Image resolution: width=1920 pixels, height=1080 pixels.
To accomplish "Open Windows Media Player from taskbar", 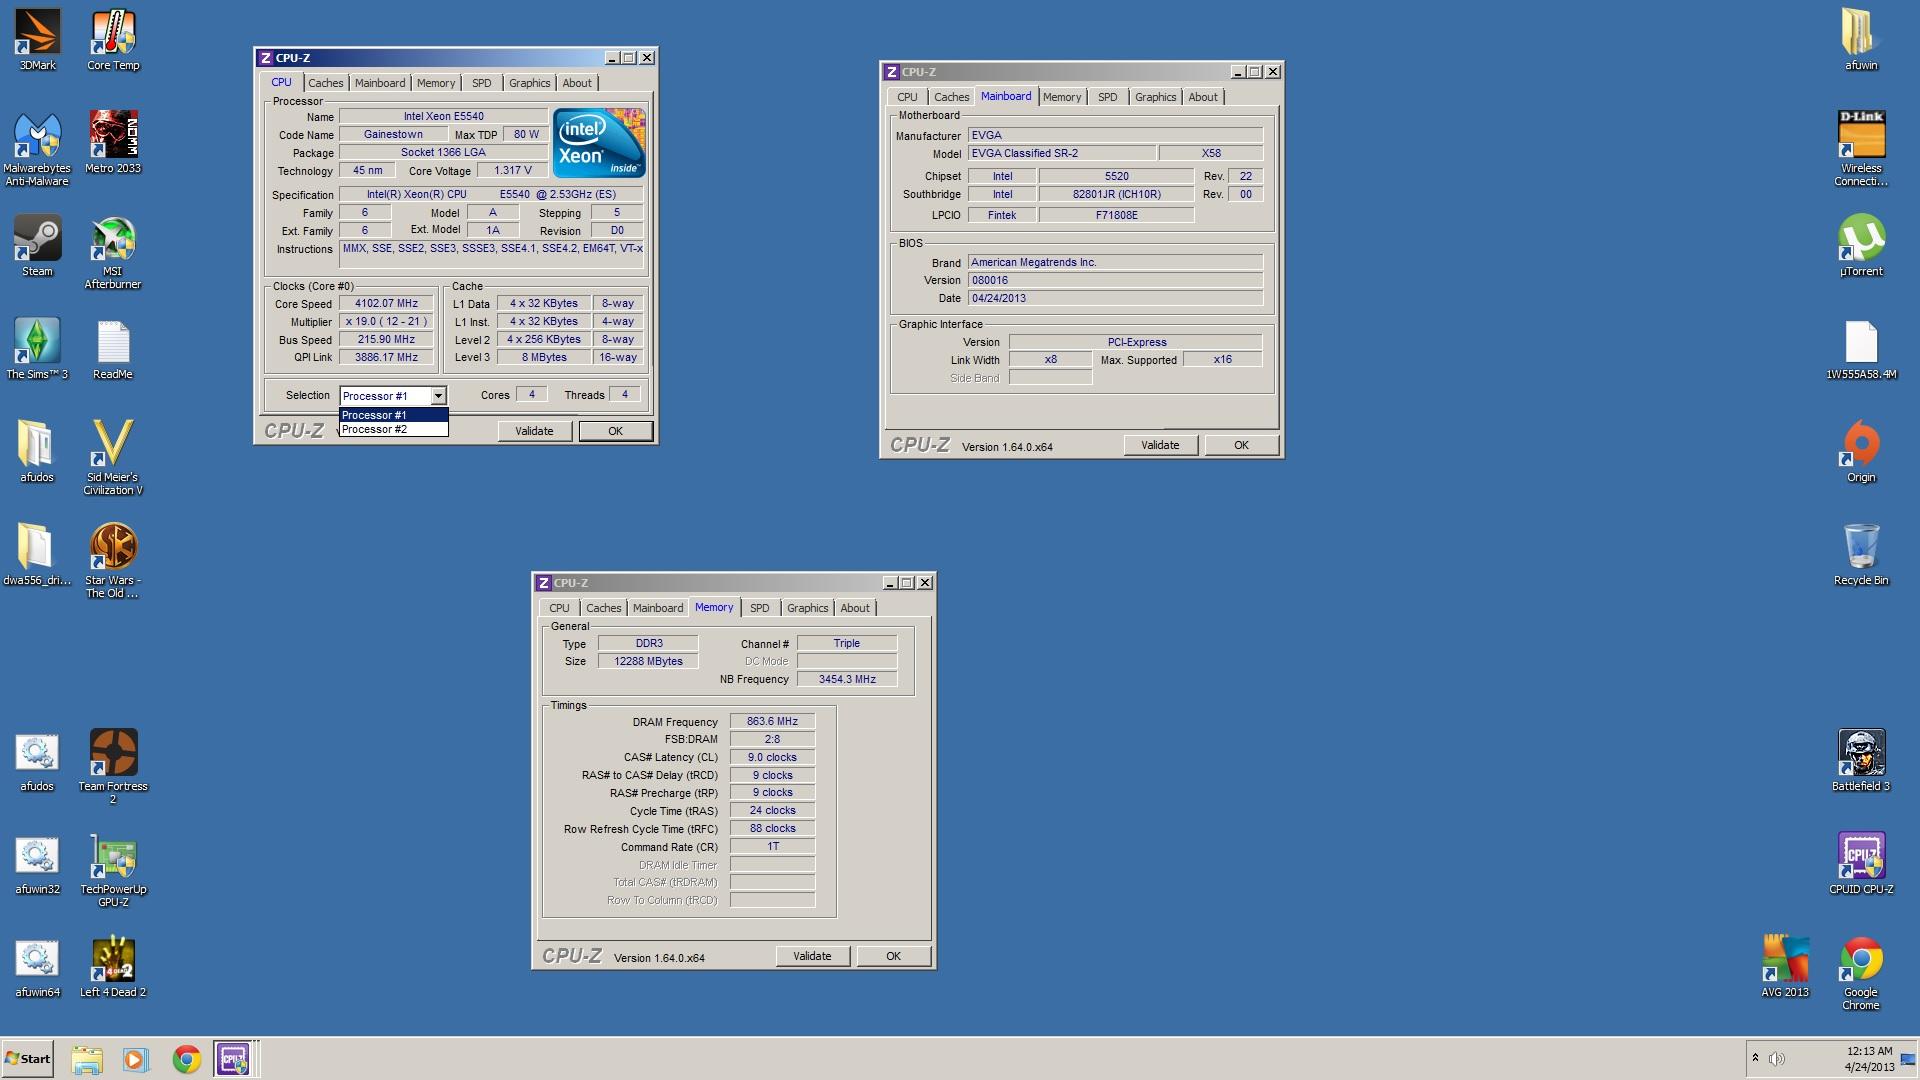I will coord(136,1059).
